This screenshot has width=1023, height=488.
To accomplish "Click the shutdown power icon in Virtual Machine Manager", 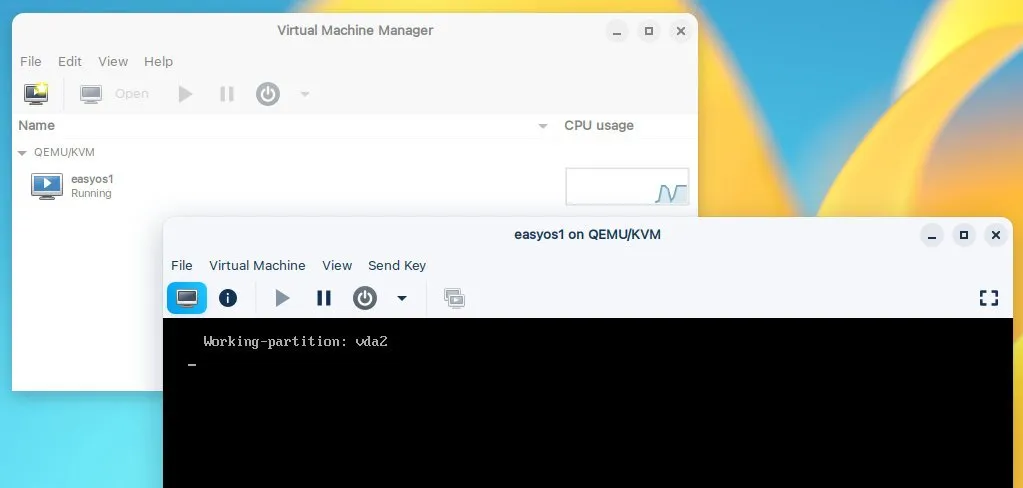I will pyautogui.click(x=267, y=94).
